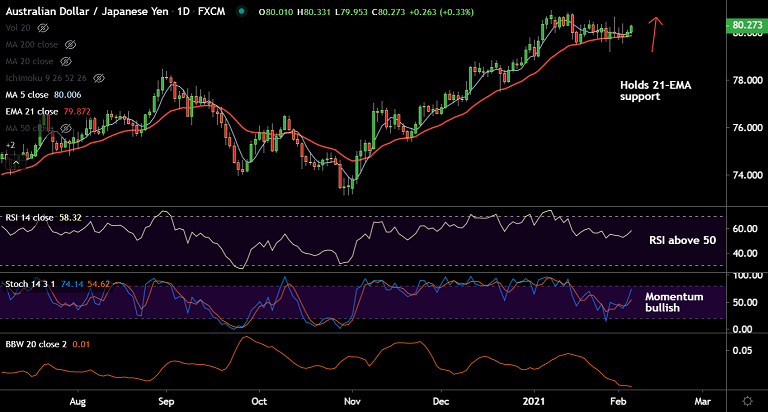
Task: Click the Aug label on time axis
Action: [77, 401]
